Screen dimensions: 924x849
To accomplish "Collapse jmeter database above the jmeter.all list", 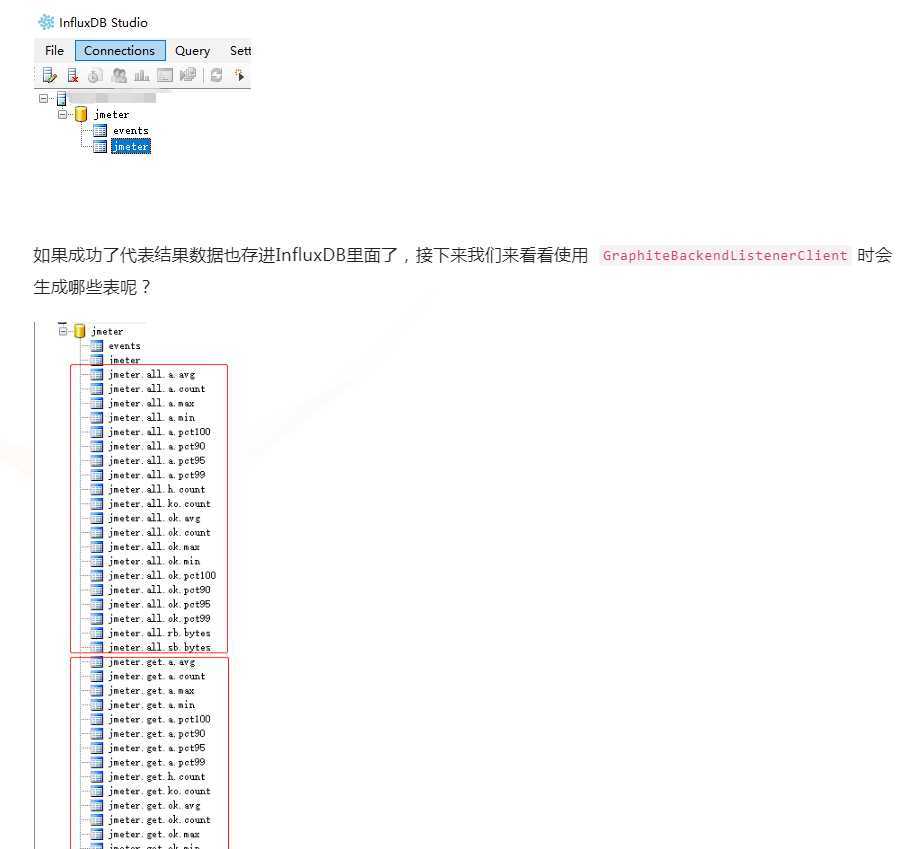I will pos(63,331).
